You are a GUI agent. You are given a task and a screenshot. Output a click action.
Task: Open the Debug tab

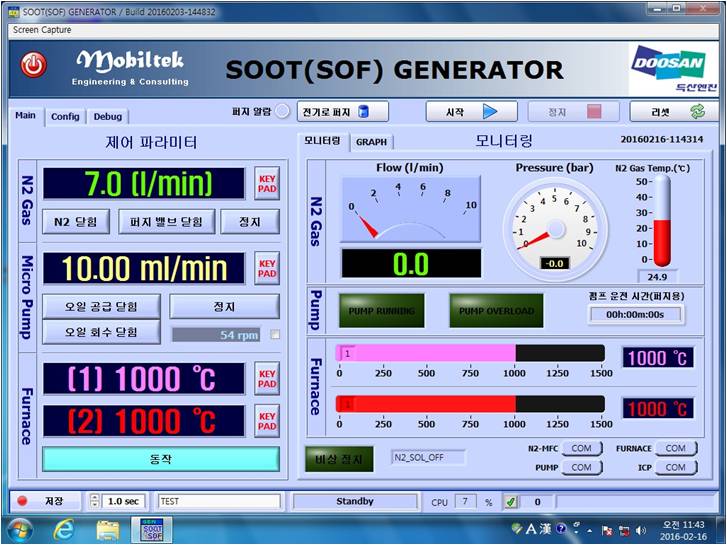coord(108,116)
